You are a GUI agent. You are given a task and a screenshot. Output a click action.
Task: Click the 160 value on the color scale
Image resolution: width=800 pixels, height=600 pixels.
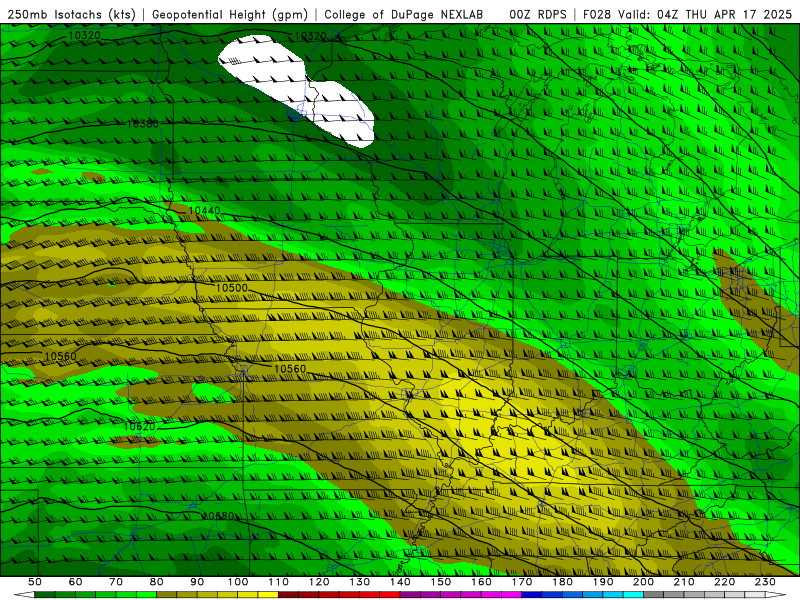(481, 582)
